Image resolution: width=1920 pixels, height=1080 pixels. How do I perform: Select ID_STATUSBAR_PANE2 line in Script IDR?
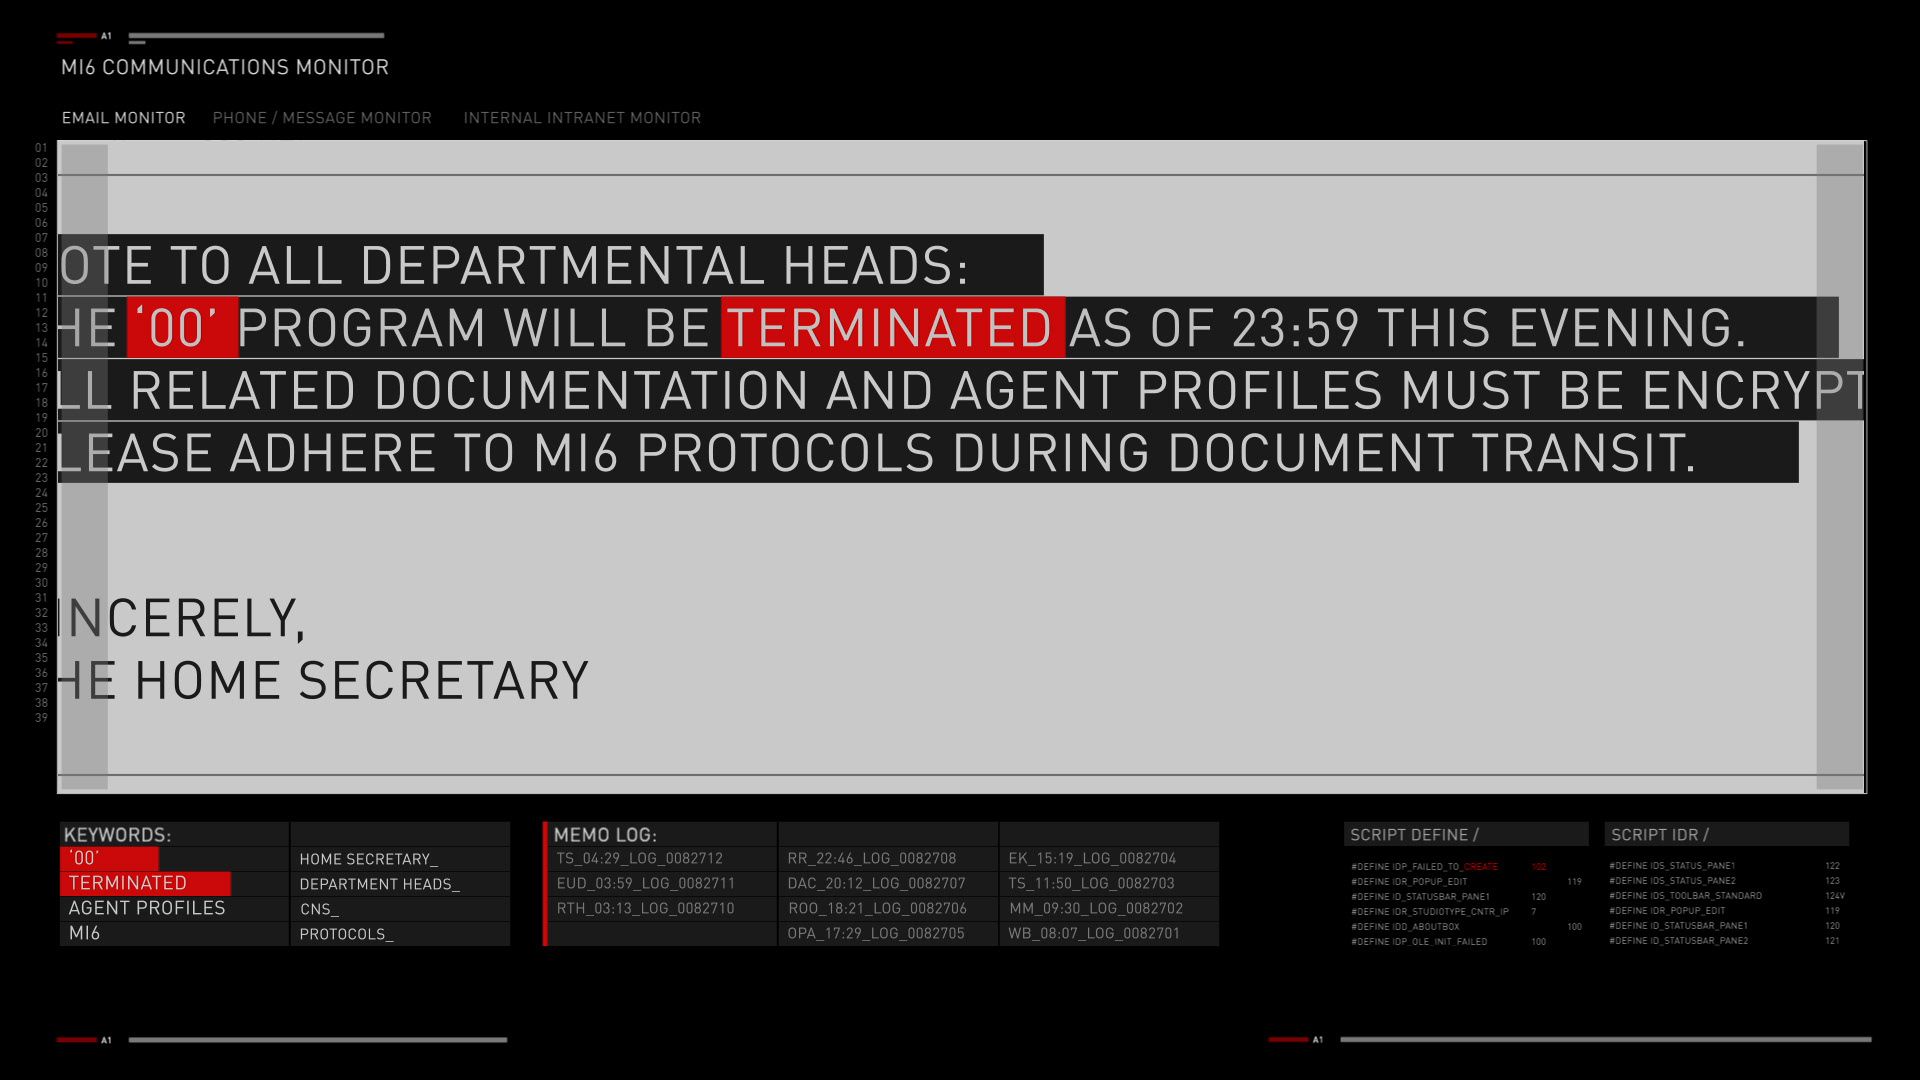click(1724, 941)
